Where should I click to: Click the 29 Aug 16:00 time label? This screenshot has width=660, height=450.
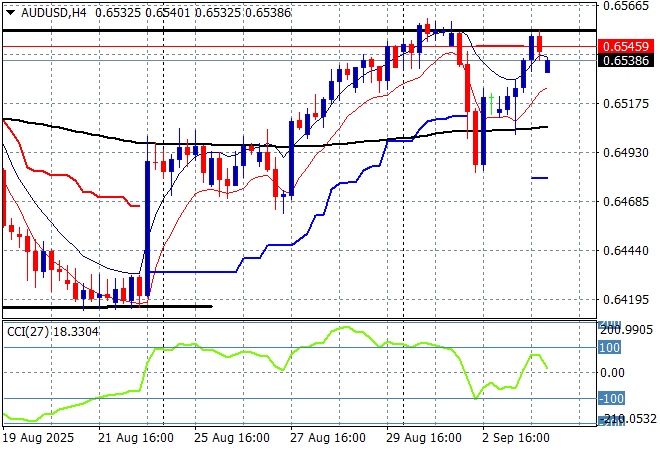[423, 438]
